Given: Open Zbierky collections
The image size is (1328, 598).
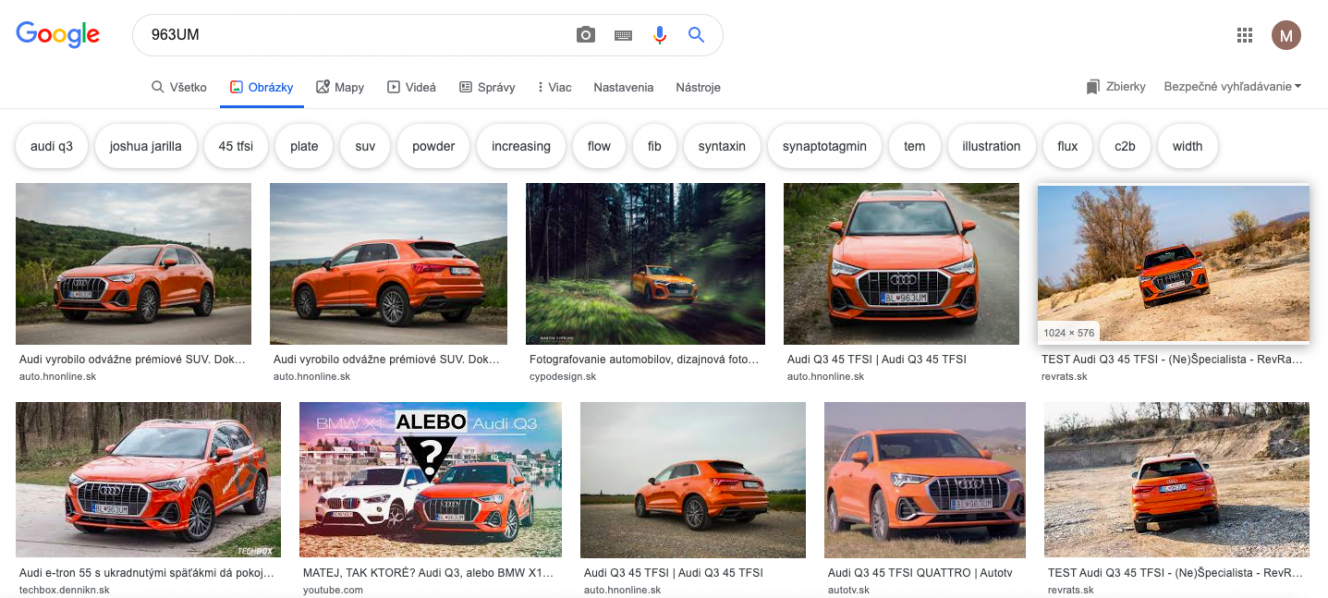Looking at the screenshot, I should pyautogui.click(x=1116, y=87).
